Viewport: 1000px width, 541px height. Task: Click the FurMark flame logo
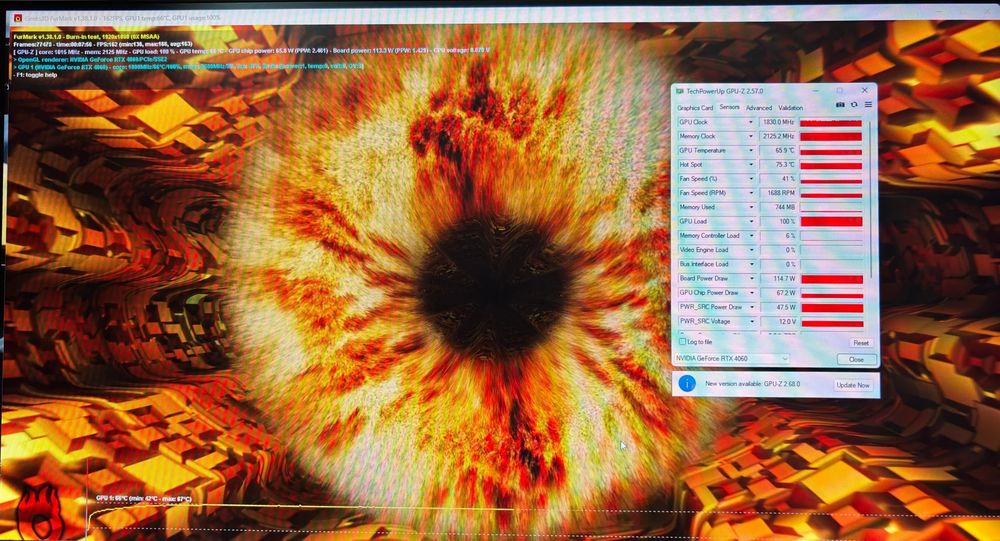pos(40,512)
